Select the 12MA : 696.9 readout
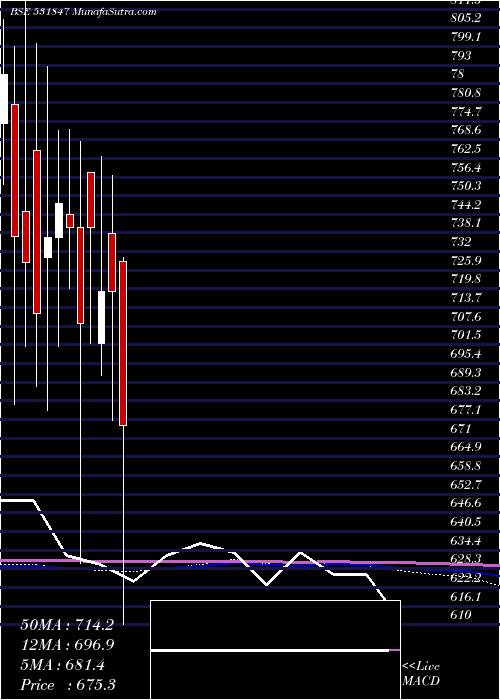 click(x=67, y=645)
